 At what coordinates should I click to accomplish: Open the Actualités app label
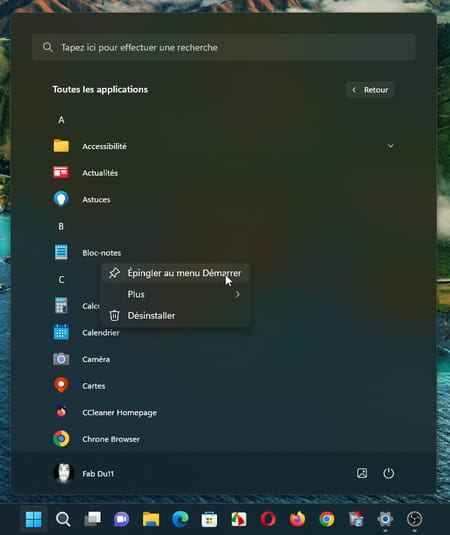pos(100,173)
